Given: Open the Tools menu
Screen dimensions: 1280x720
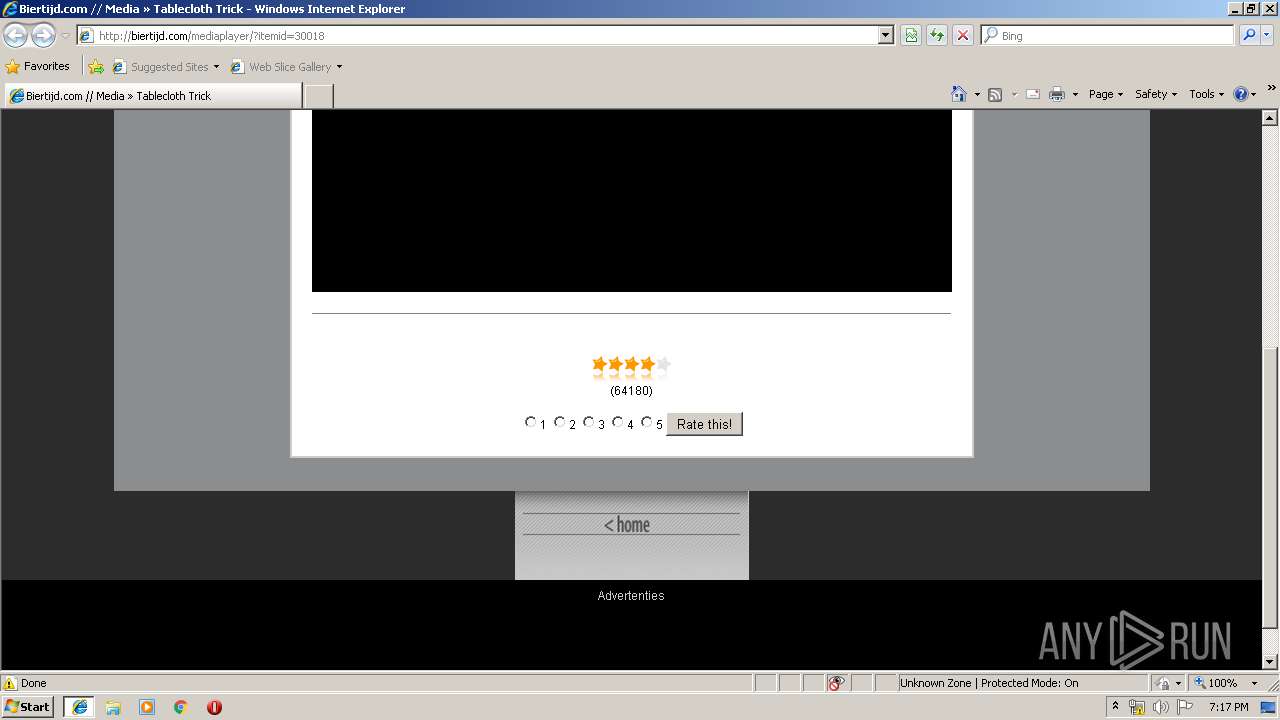Looking at the screenshot, I should [1207, 94].
